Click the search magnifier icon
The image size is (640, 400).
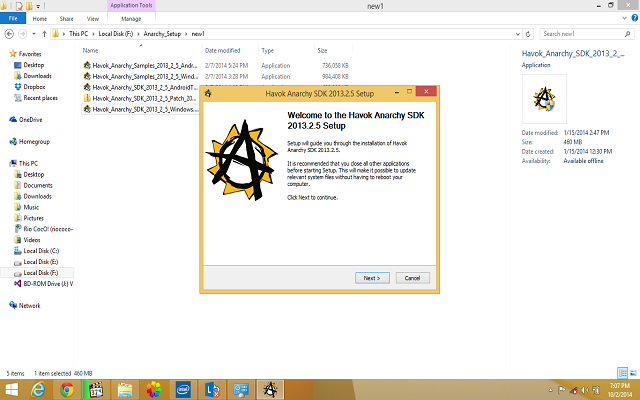(627, 34)
